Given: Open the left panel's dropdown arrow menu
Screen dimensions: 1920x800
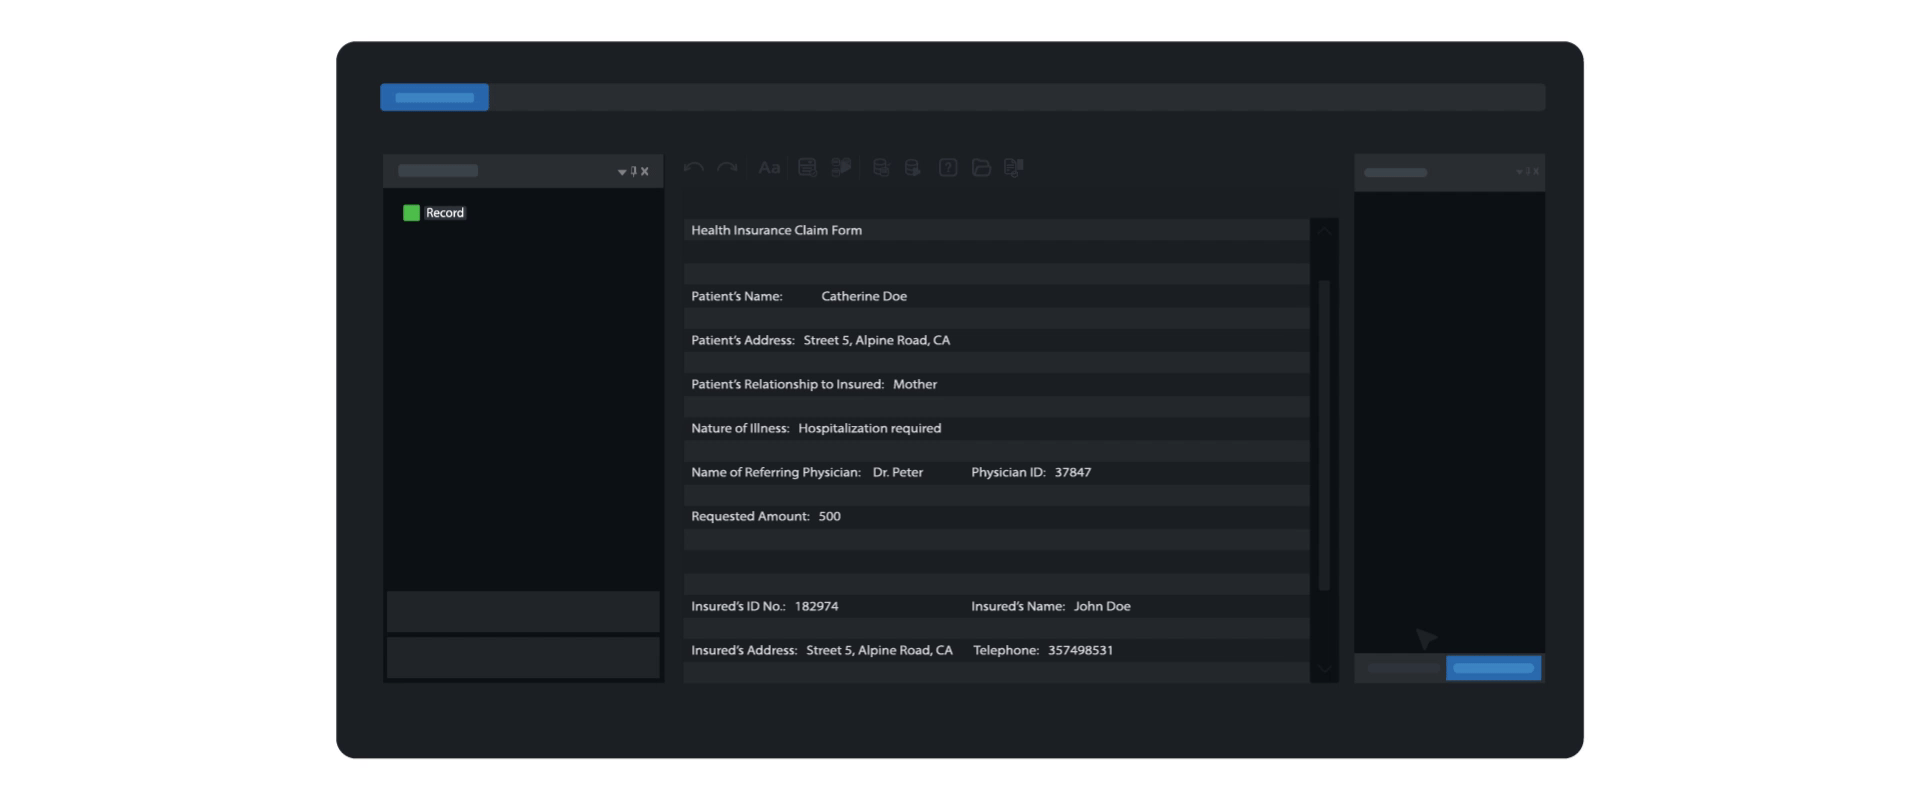Looking at the screenshot, I should [622, 172].
